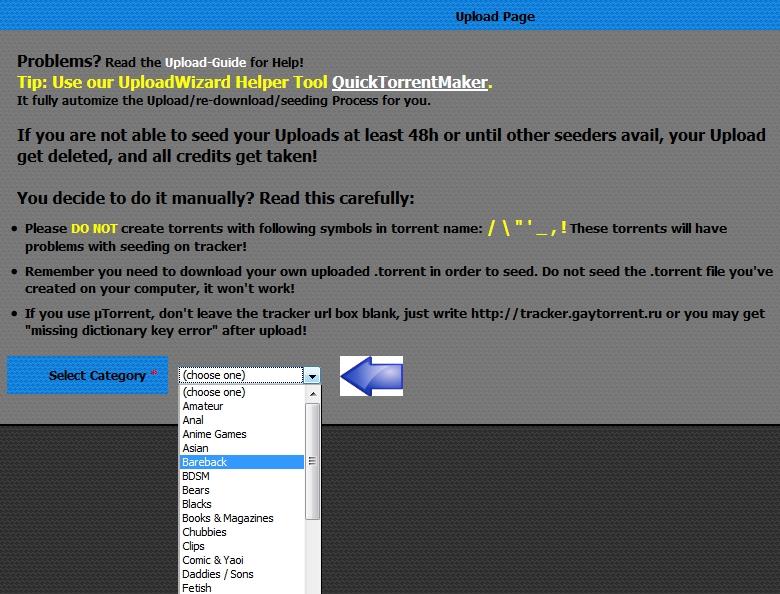Image resolution: width=780 pixels, height=594 pixels.
Task: Select Clips from the category list
Action: (193, 546)
